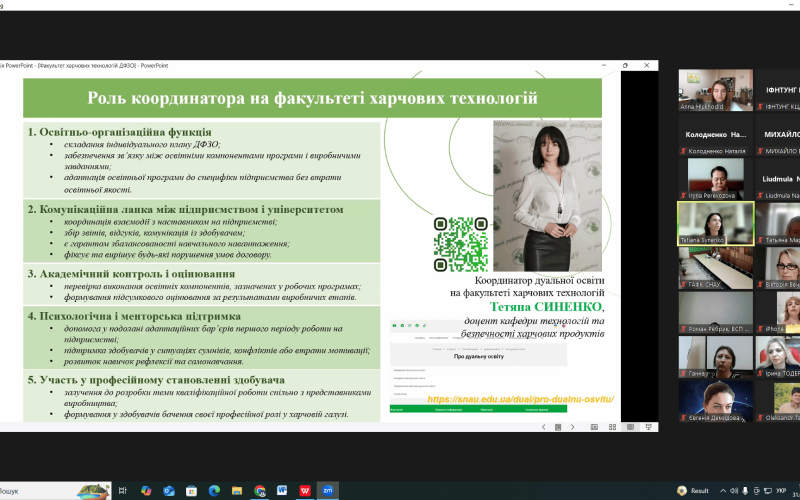Click the coordinator's portrait photo on slide

tap(547, 196)
